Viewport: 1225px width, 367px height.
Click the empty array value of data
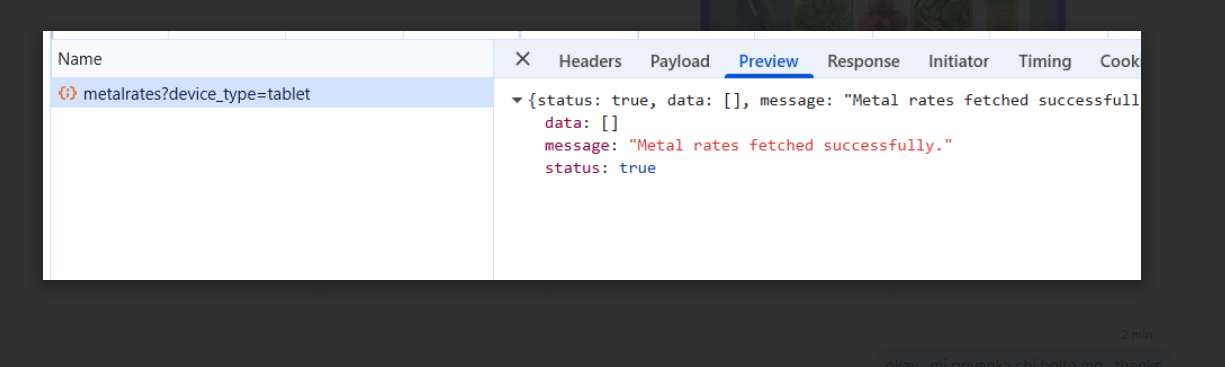tap(609, 123)
